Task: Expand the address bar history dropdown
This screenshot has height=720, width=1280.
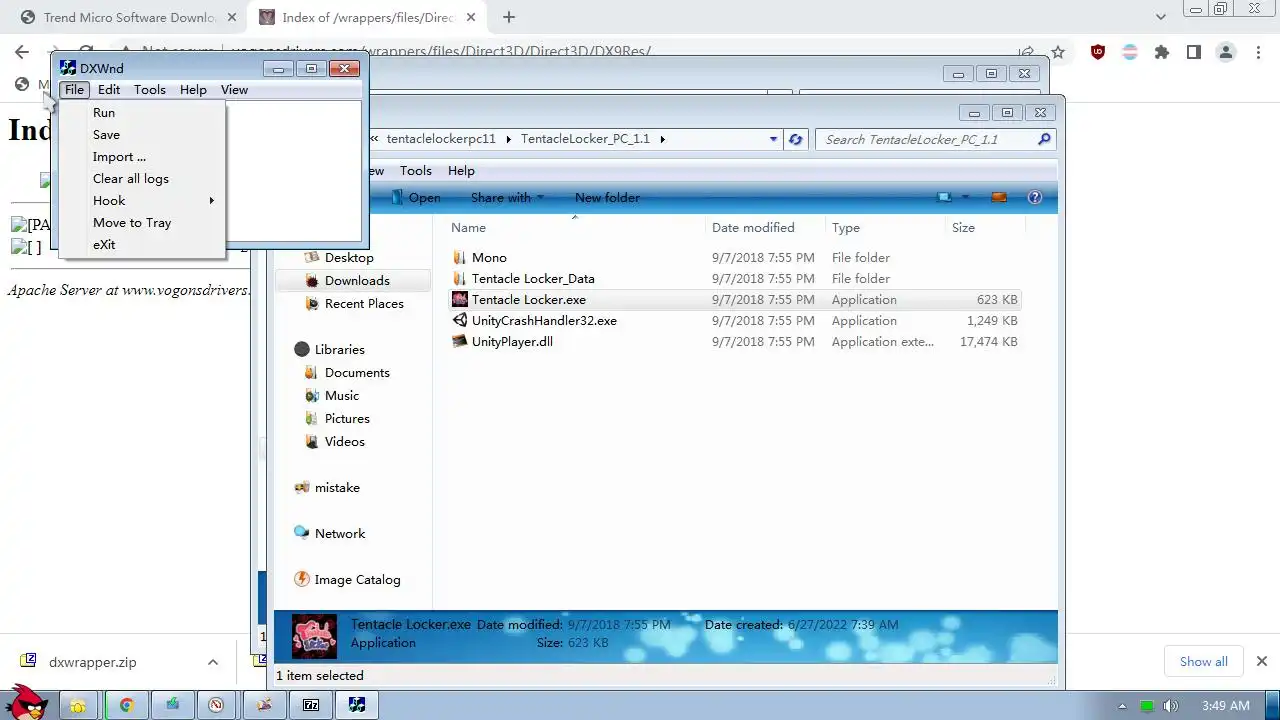Action: click(x=774, y=140)
